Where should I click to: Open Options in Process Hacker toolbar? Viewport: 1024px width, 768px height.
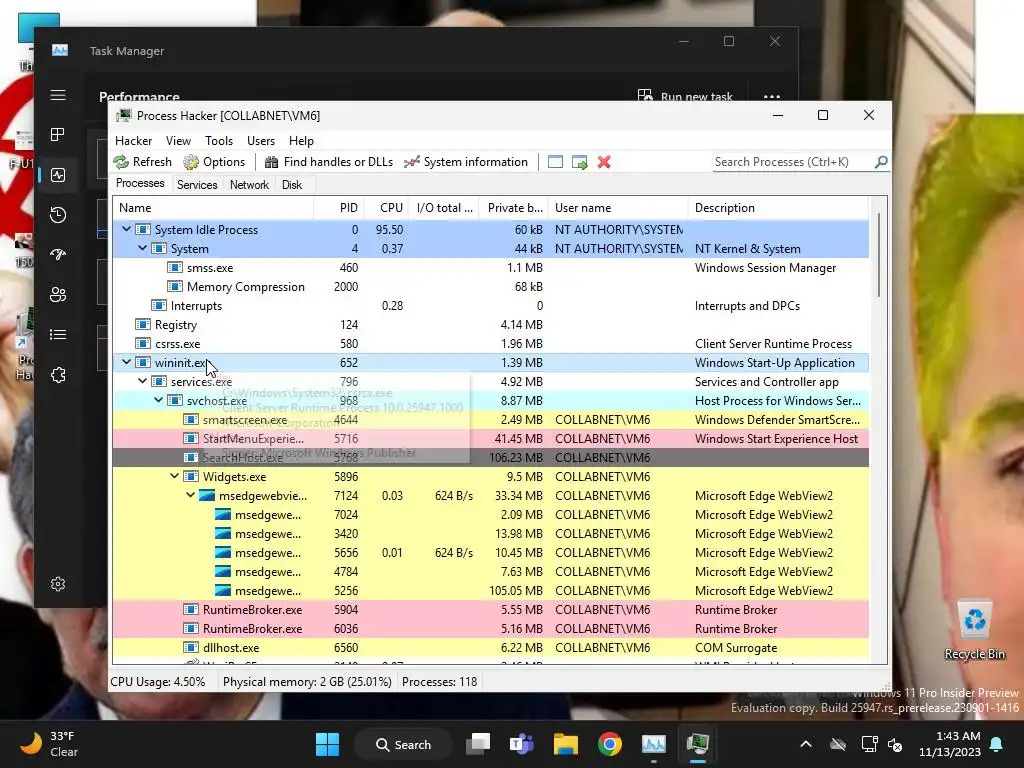tap(214, 162)
